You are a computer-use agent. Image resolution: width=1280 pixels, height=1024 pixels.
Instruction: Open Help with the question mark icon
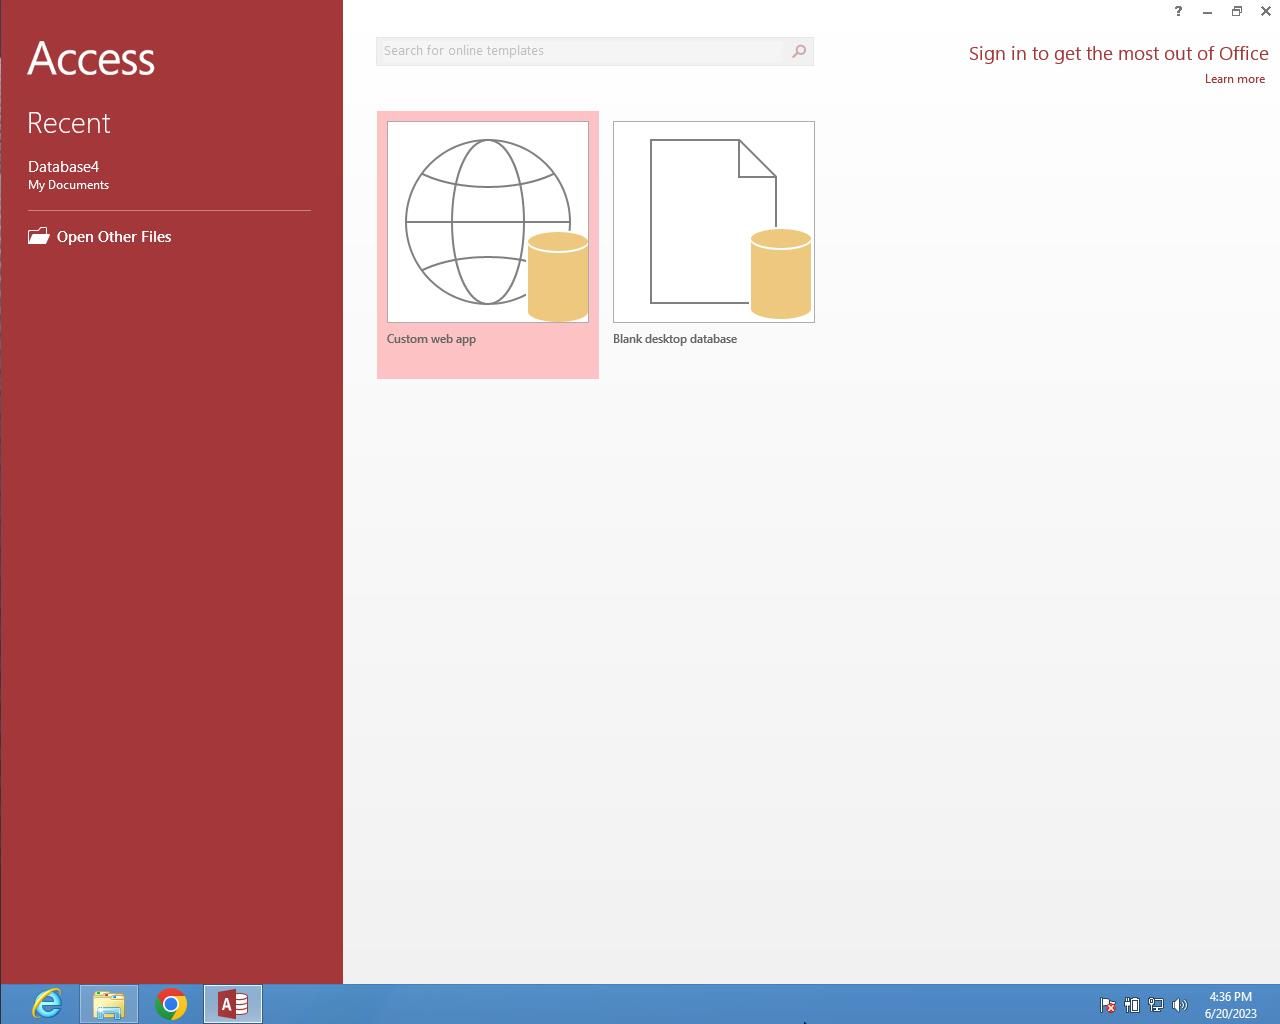(x=1177, y=12)
